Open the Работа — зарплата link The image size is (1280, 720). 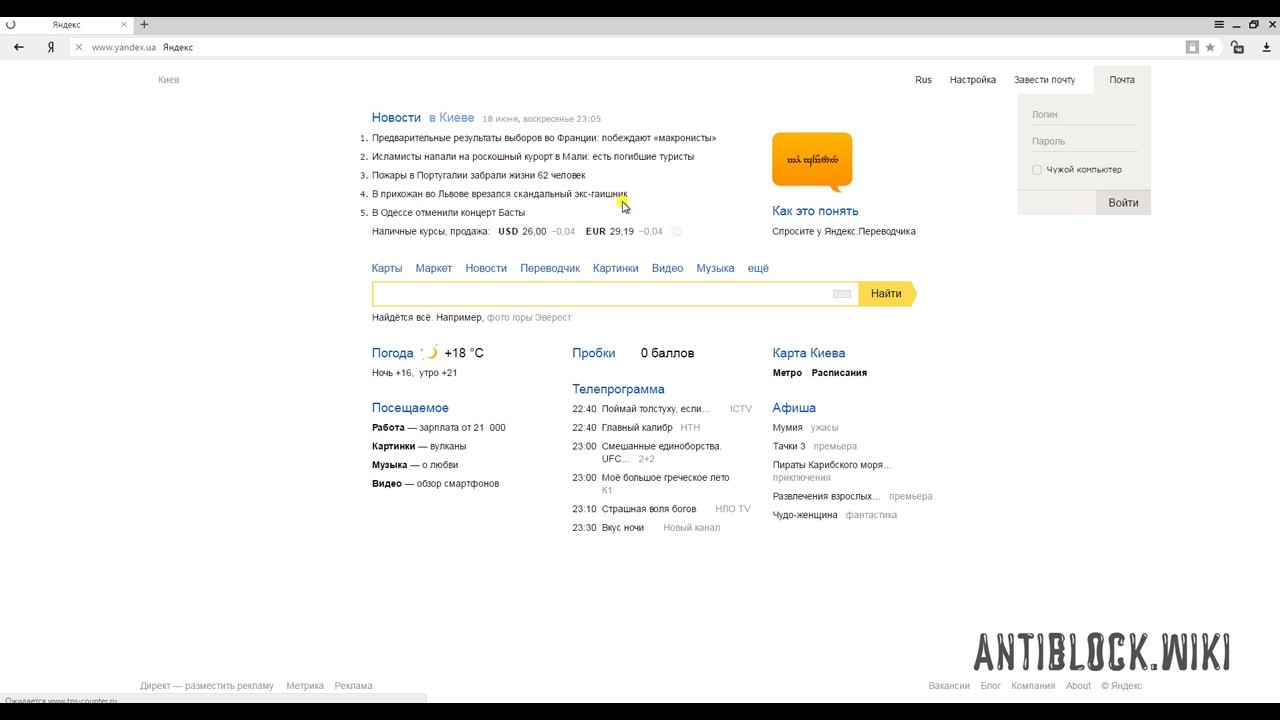pyautogui.click(x=439, y=428)
